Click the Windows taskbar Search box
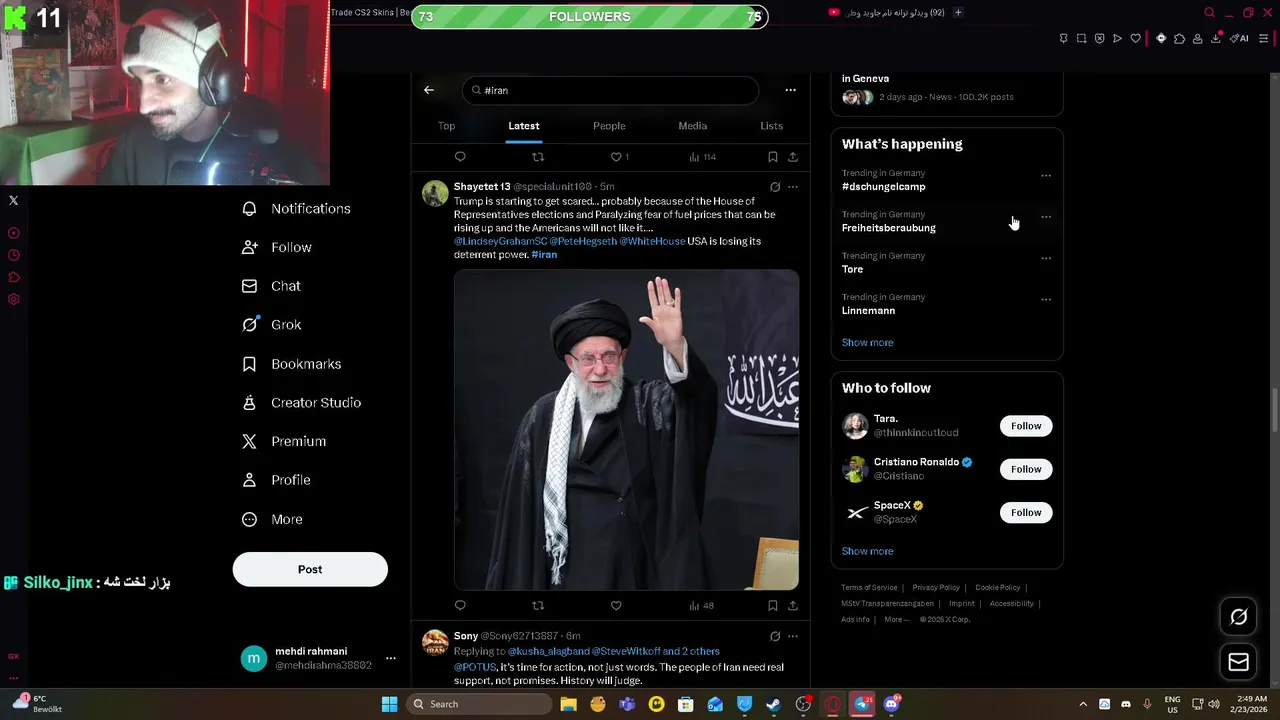The height and width of the screenshot is (720, 1280). point(480,704)
